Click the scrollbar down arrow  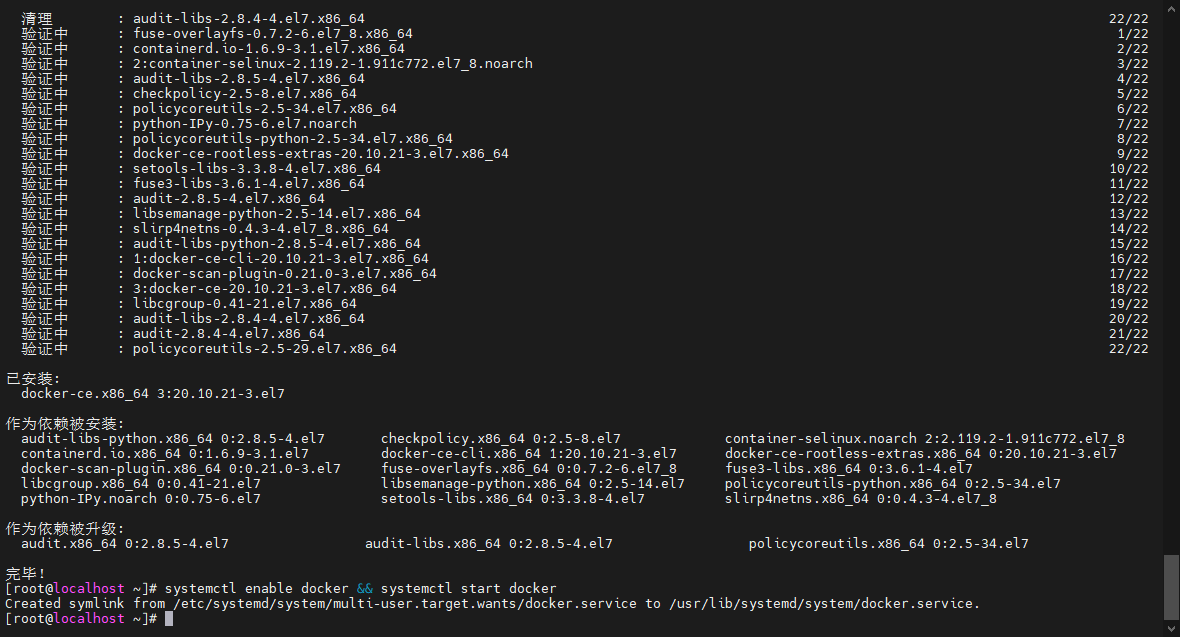1171,629
